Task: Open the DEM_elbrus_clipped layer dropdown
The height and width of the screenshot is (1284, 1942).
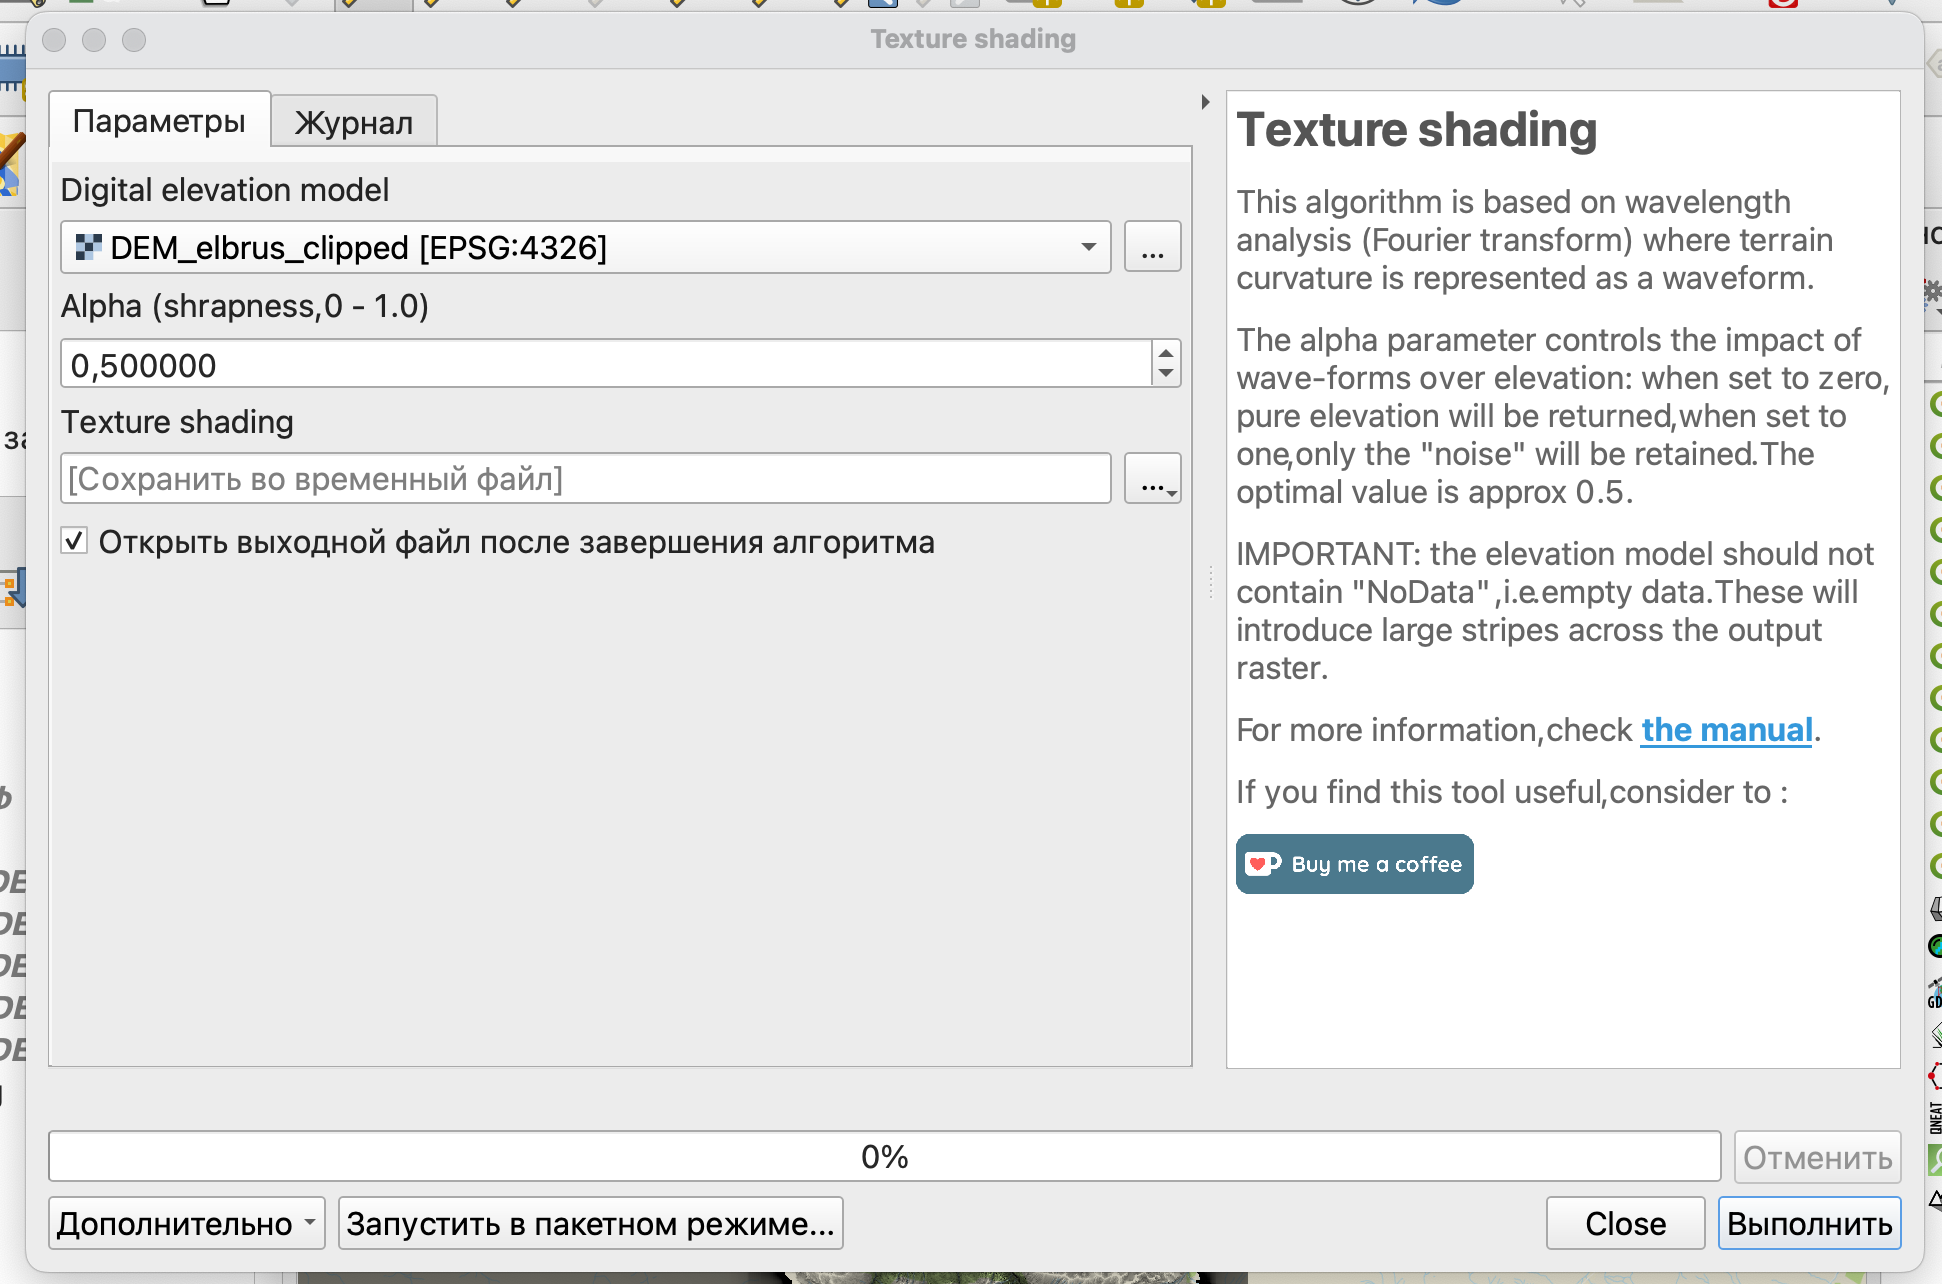Action: pos(585,247)
